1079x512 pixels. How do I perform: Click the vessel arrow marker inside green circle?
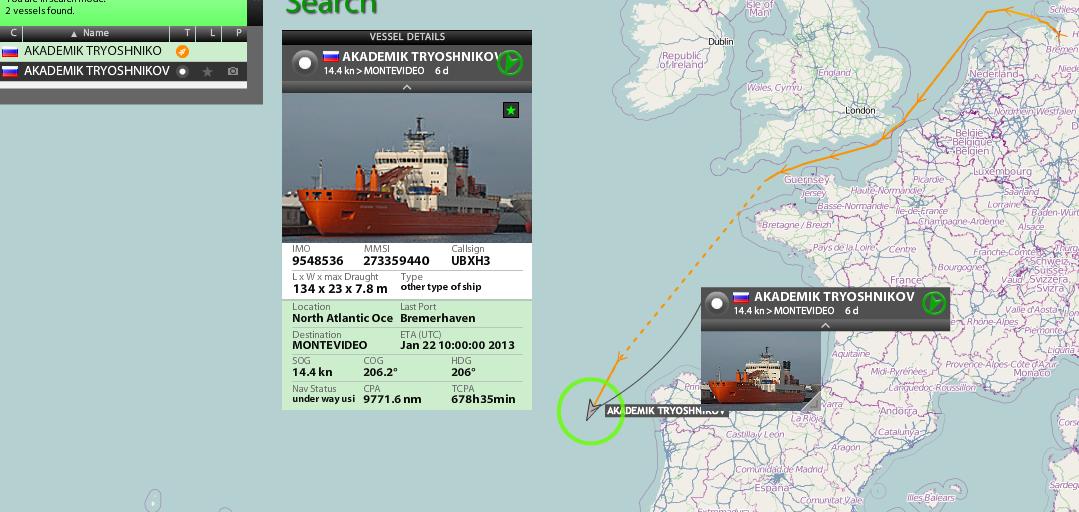(x=591, y=409)
